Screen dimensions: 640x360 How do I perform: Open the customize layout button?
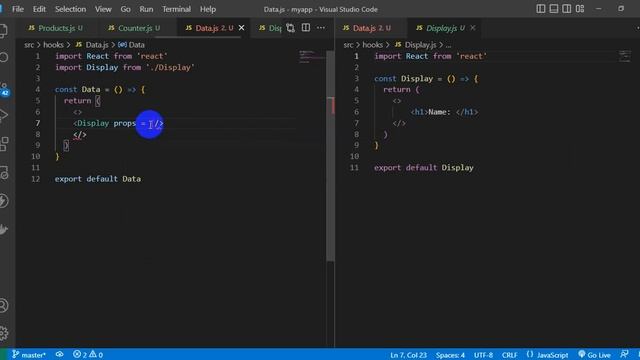point(580,9)
